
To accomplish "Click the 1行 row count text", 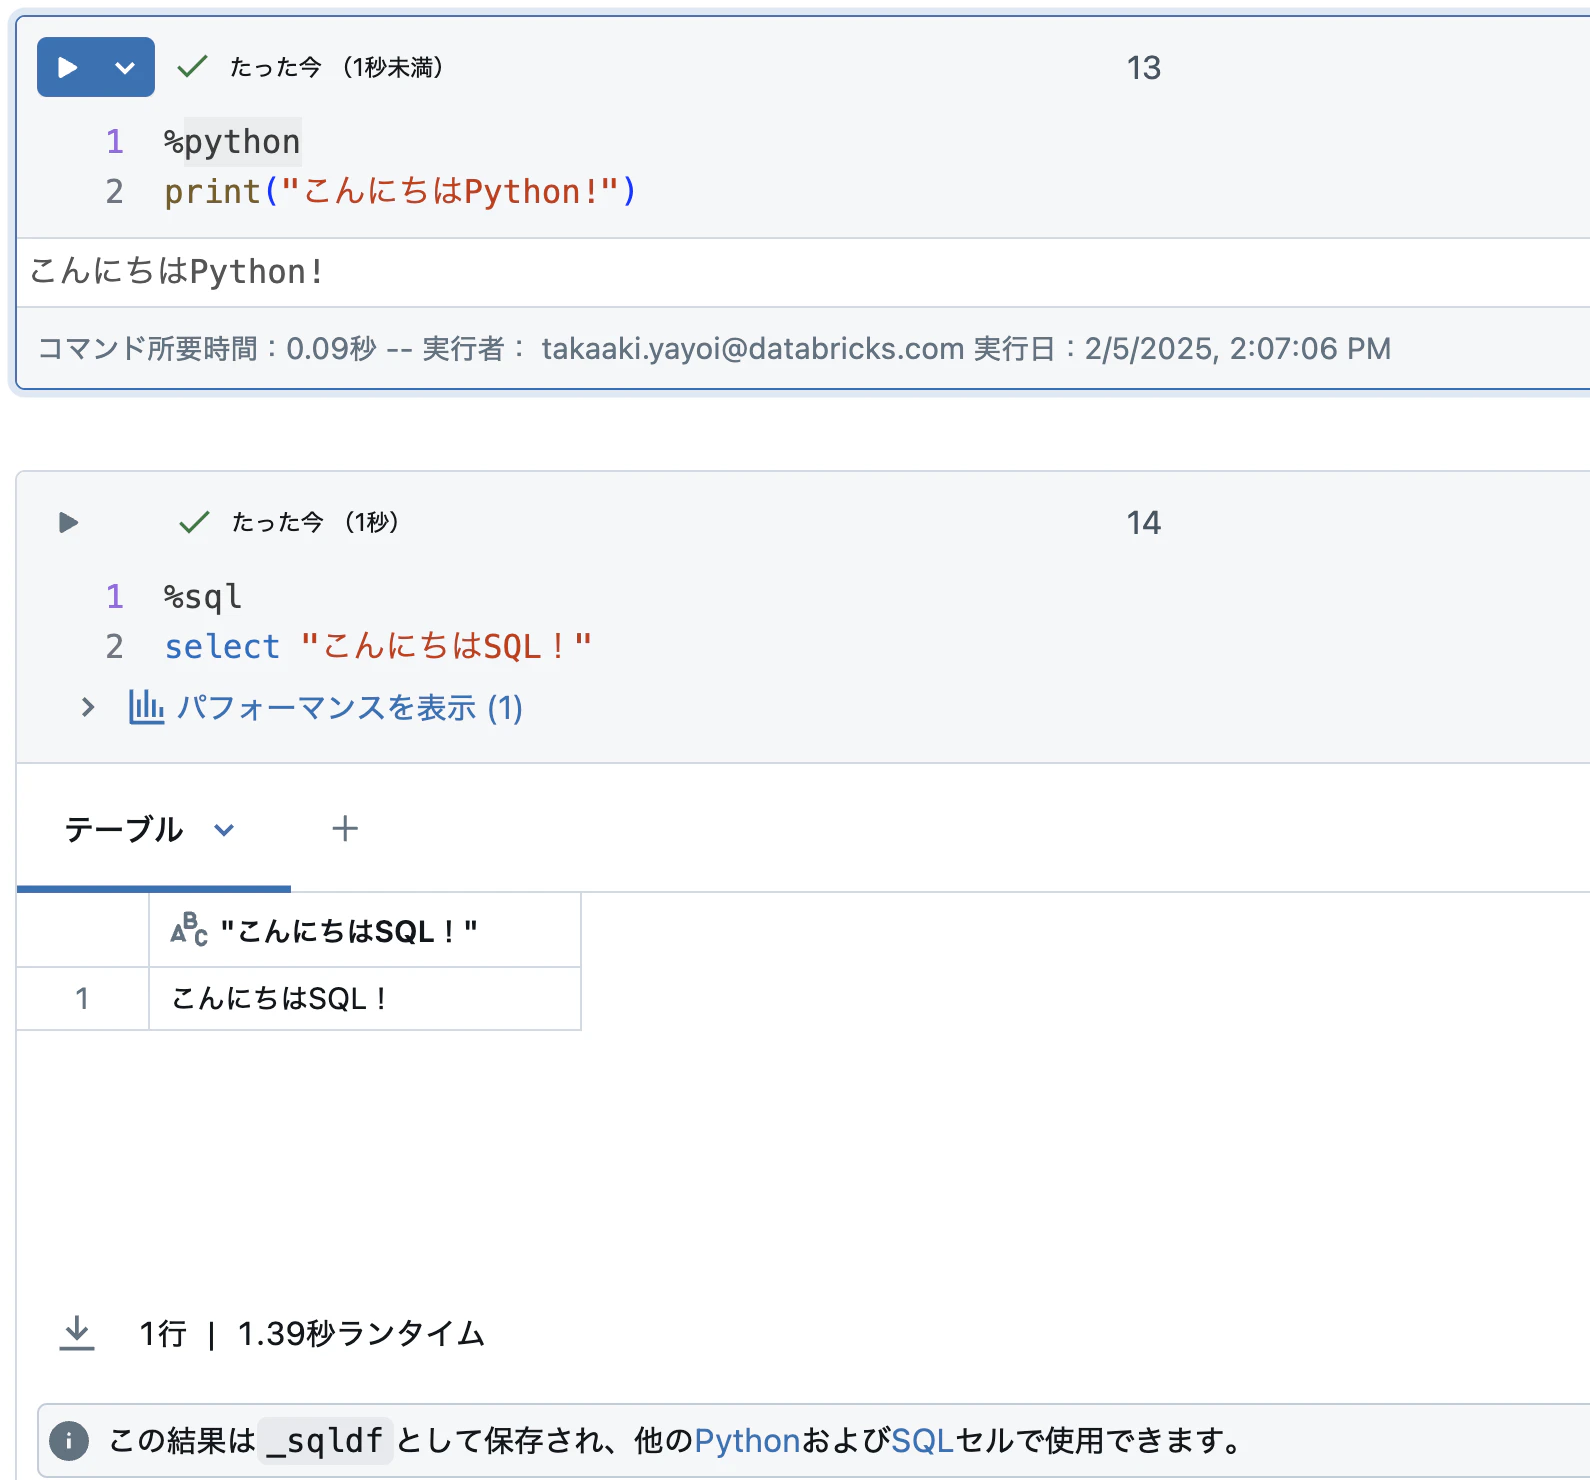I will tap(163, 1334).
